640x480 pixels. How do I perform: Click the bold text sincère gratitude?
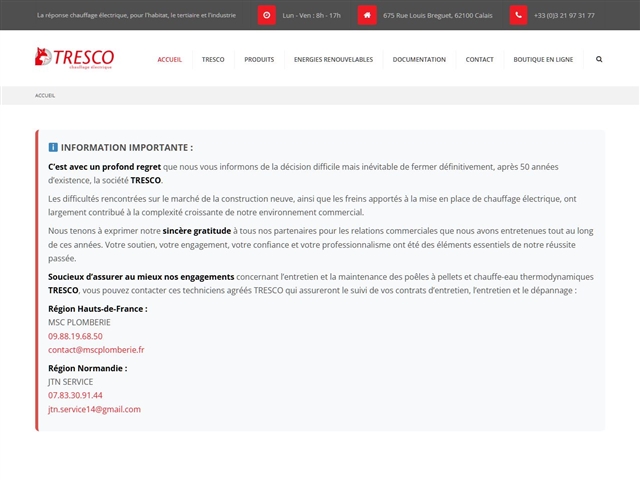[x=197, y=231]
